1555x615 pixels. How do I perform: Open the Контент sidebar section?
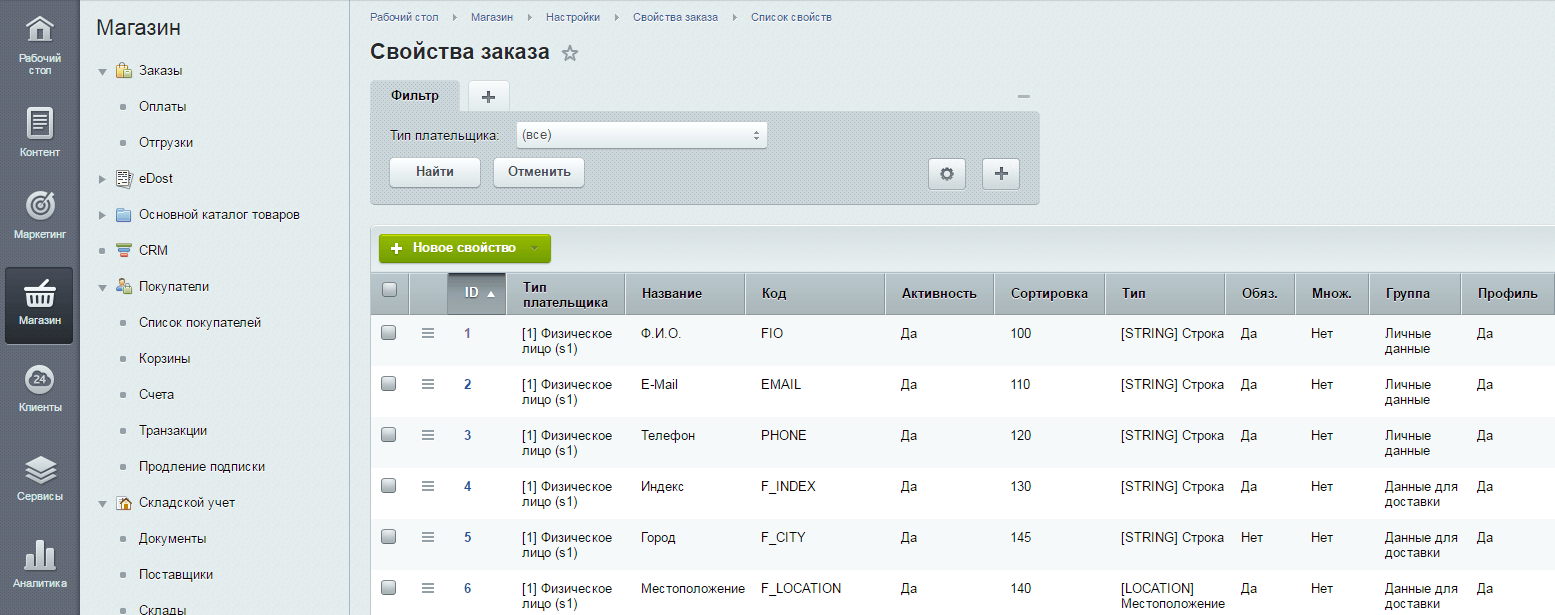[x=39, y=132]
